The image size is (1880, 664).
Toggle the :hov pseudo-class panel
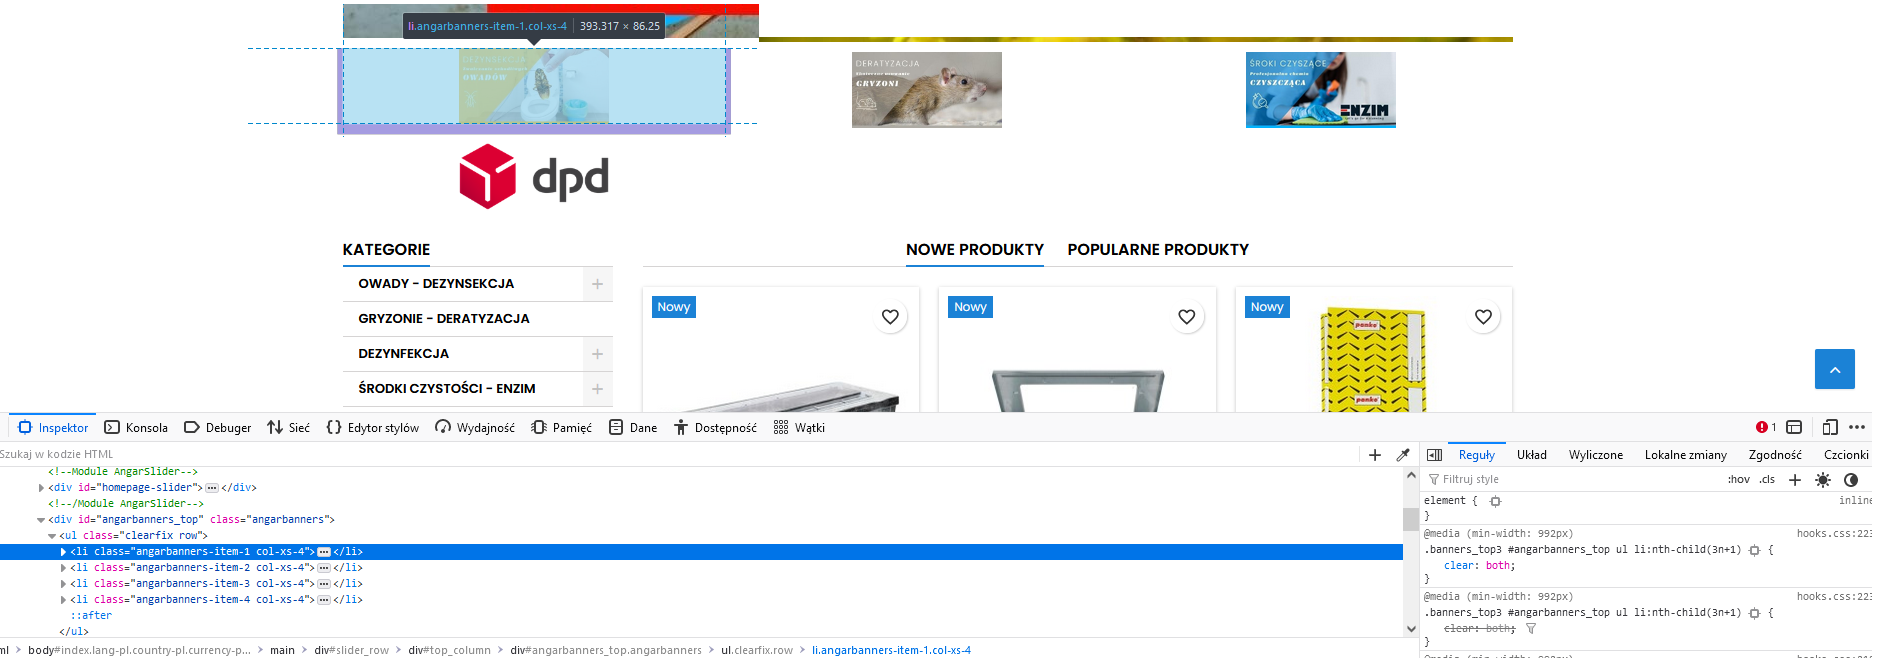pyautogui.click(x=1739, y=480)
